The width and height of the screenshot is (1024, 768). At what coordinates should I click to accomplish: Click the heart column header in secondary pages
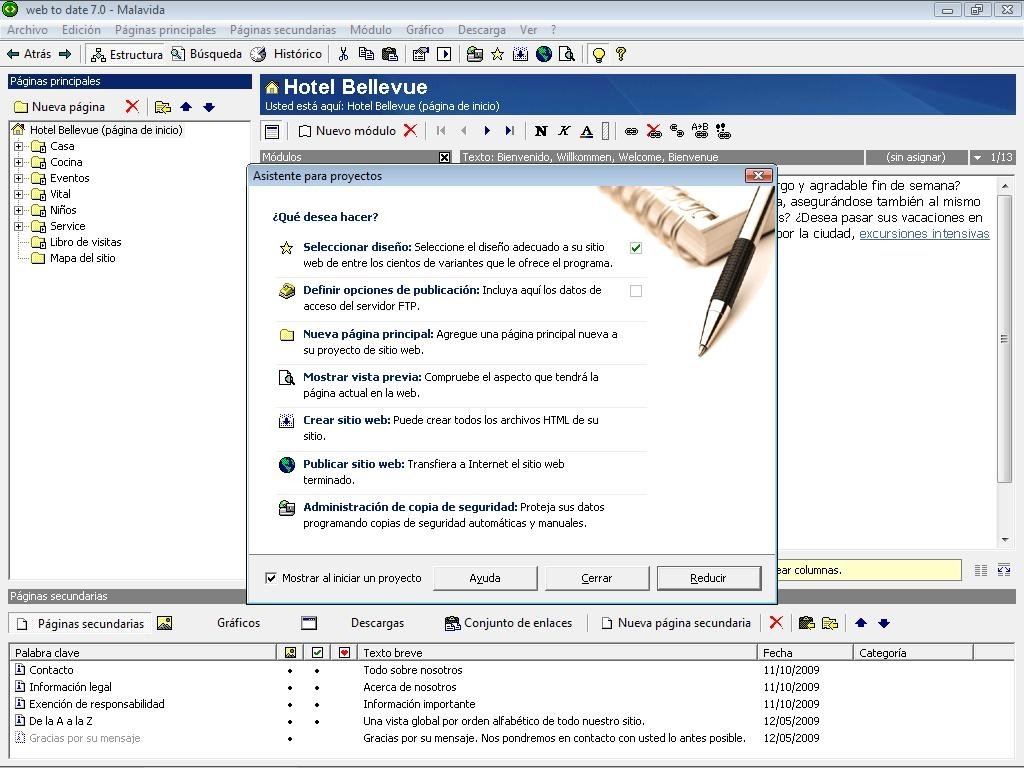click(344, 652)
